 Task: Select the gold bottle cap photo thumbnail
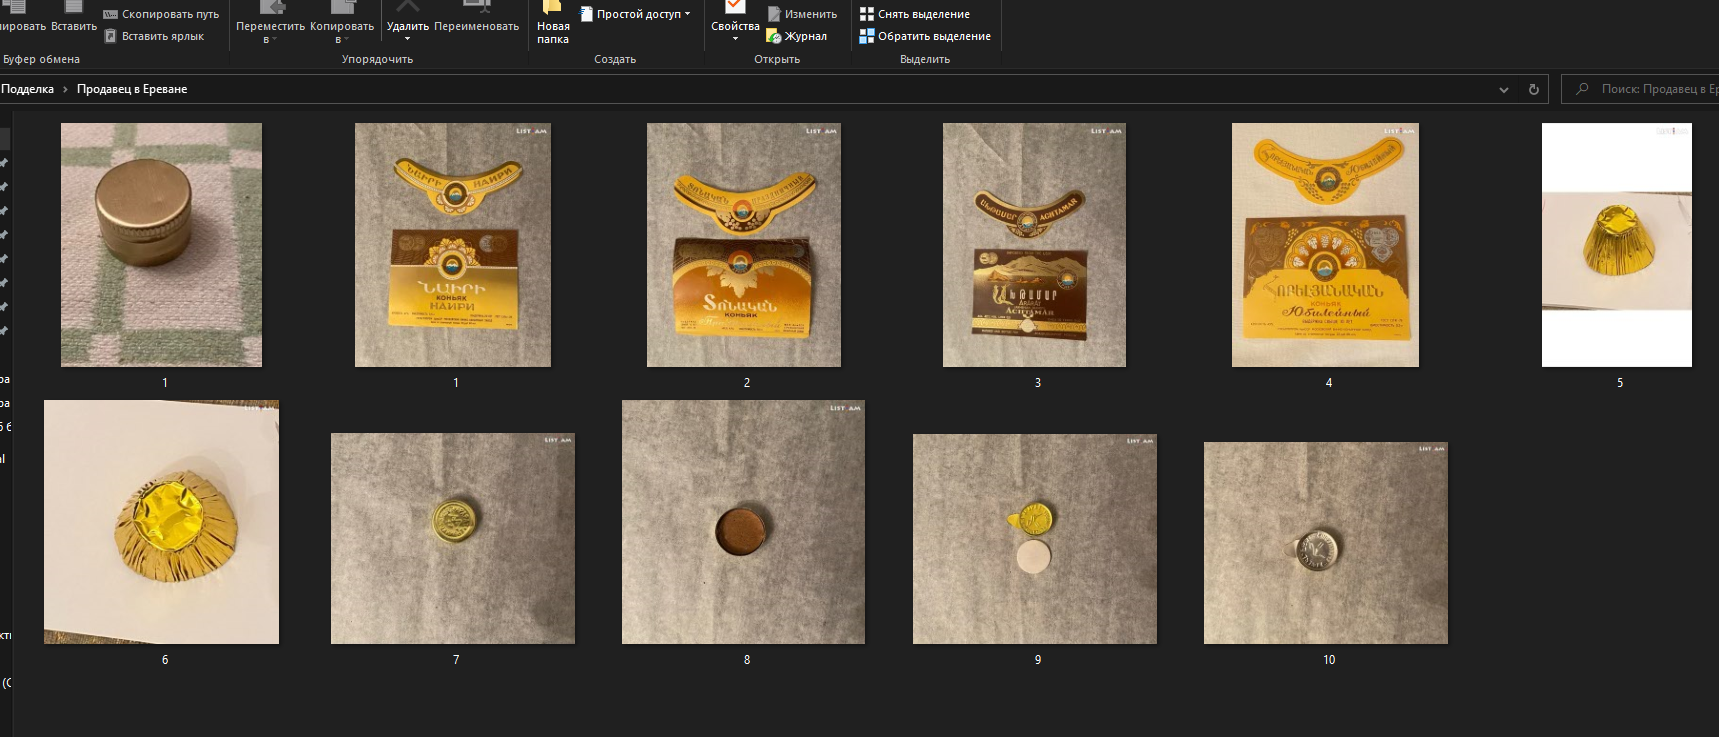(161, 244)
